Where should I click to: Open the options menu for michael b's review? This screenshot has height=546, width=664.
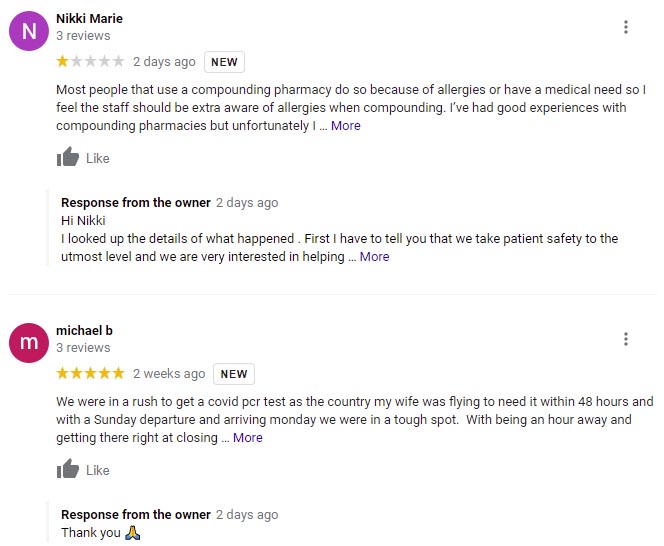pos(626,339)
